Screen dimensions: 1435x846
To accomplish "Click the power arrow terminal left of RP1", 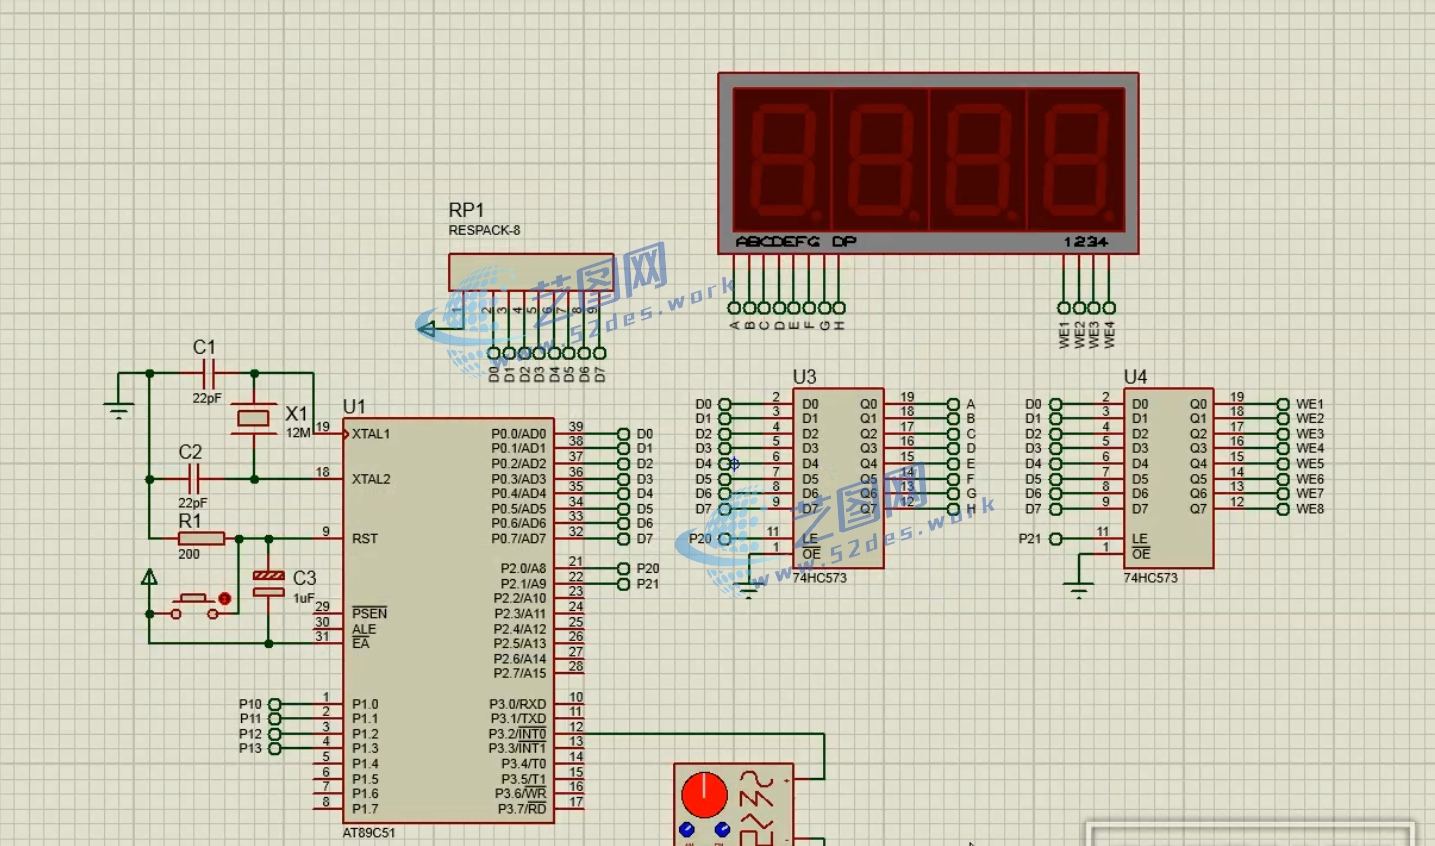I will [x=427, y=328].
